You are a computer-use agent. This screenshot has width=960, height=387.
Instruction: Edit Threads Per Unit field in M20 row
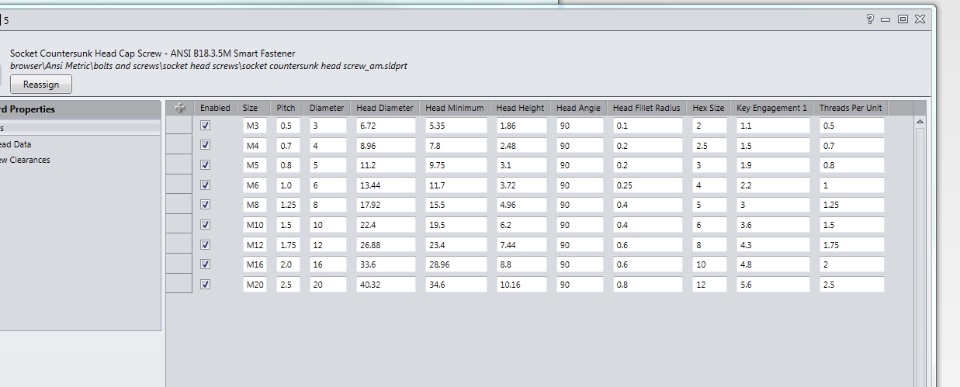coord(852,285)
